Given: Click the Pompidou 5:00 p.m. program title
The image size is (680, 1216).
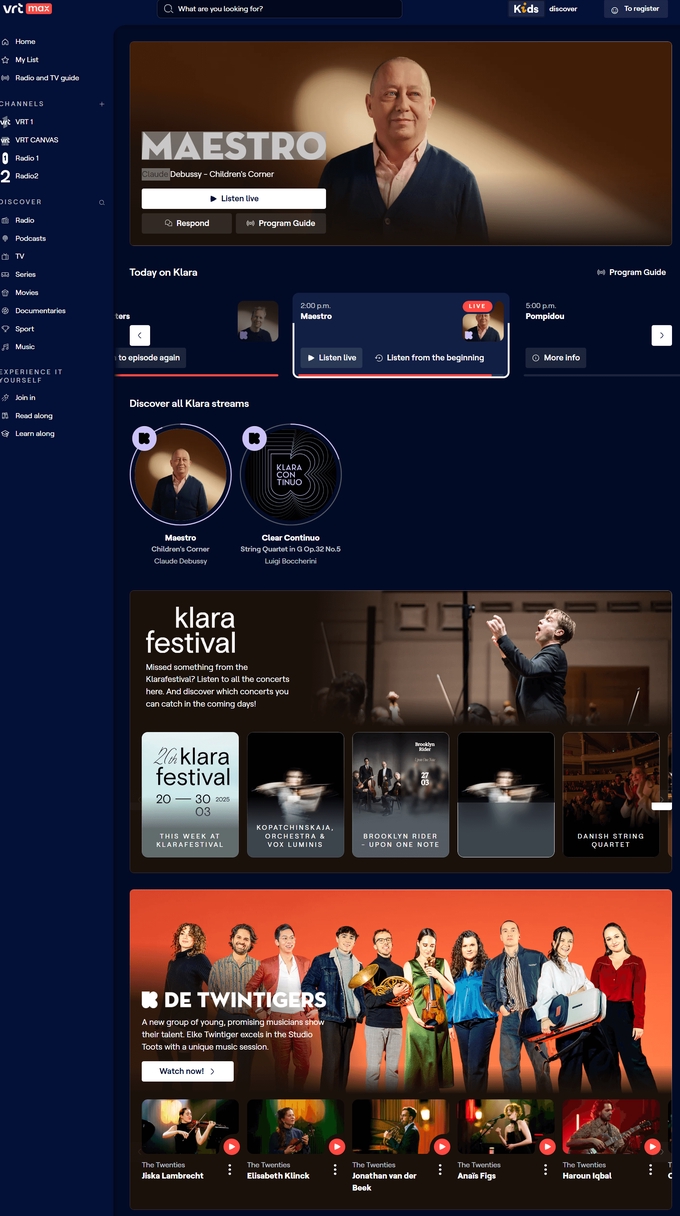Looking at the screenshot, I should (545, 316).
